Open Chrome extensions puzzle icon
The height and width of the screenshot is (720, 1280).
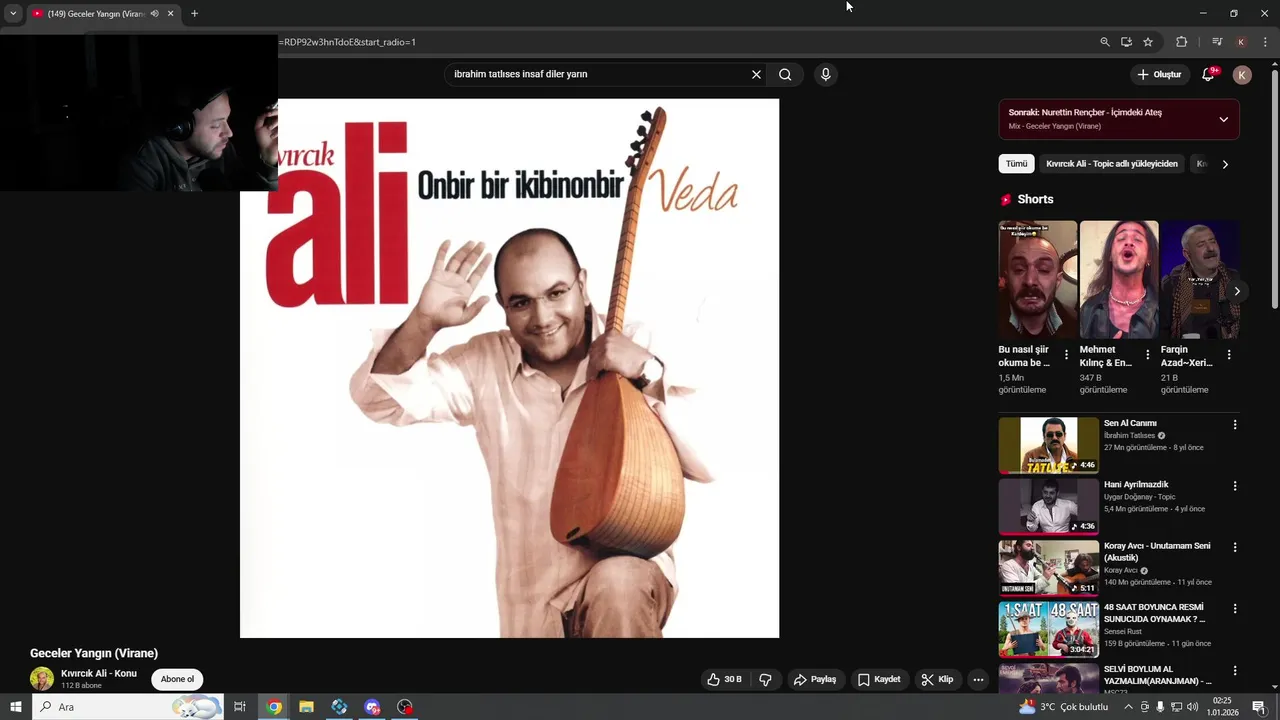click(1181, 42)
